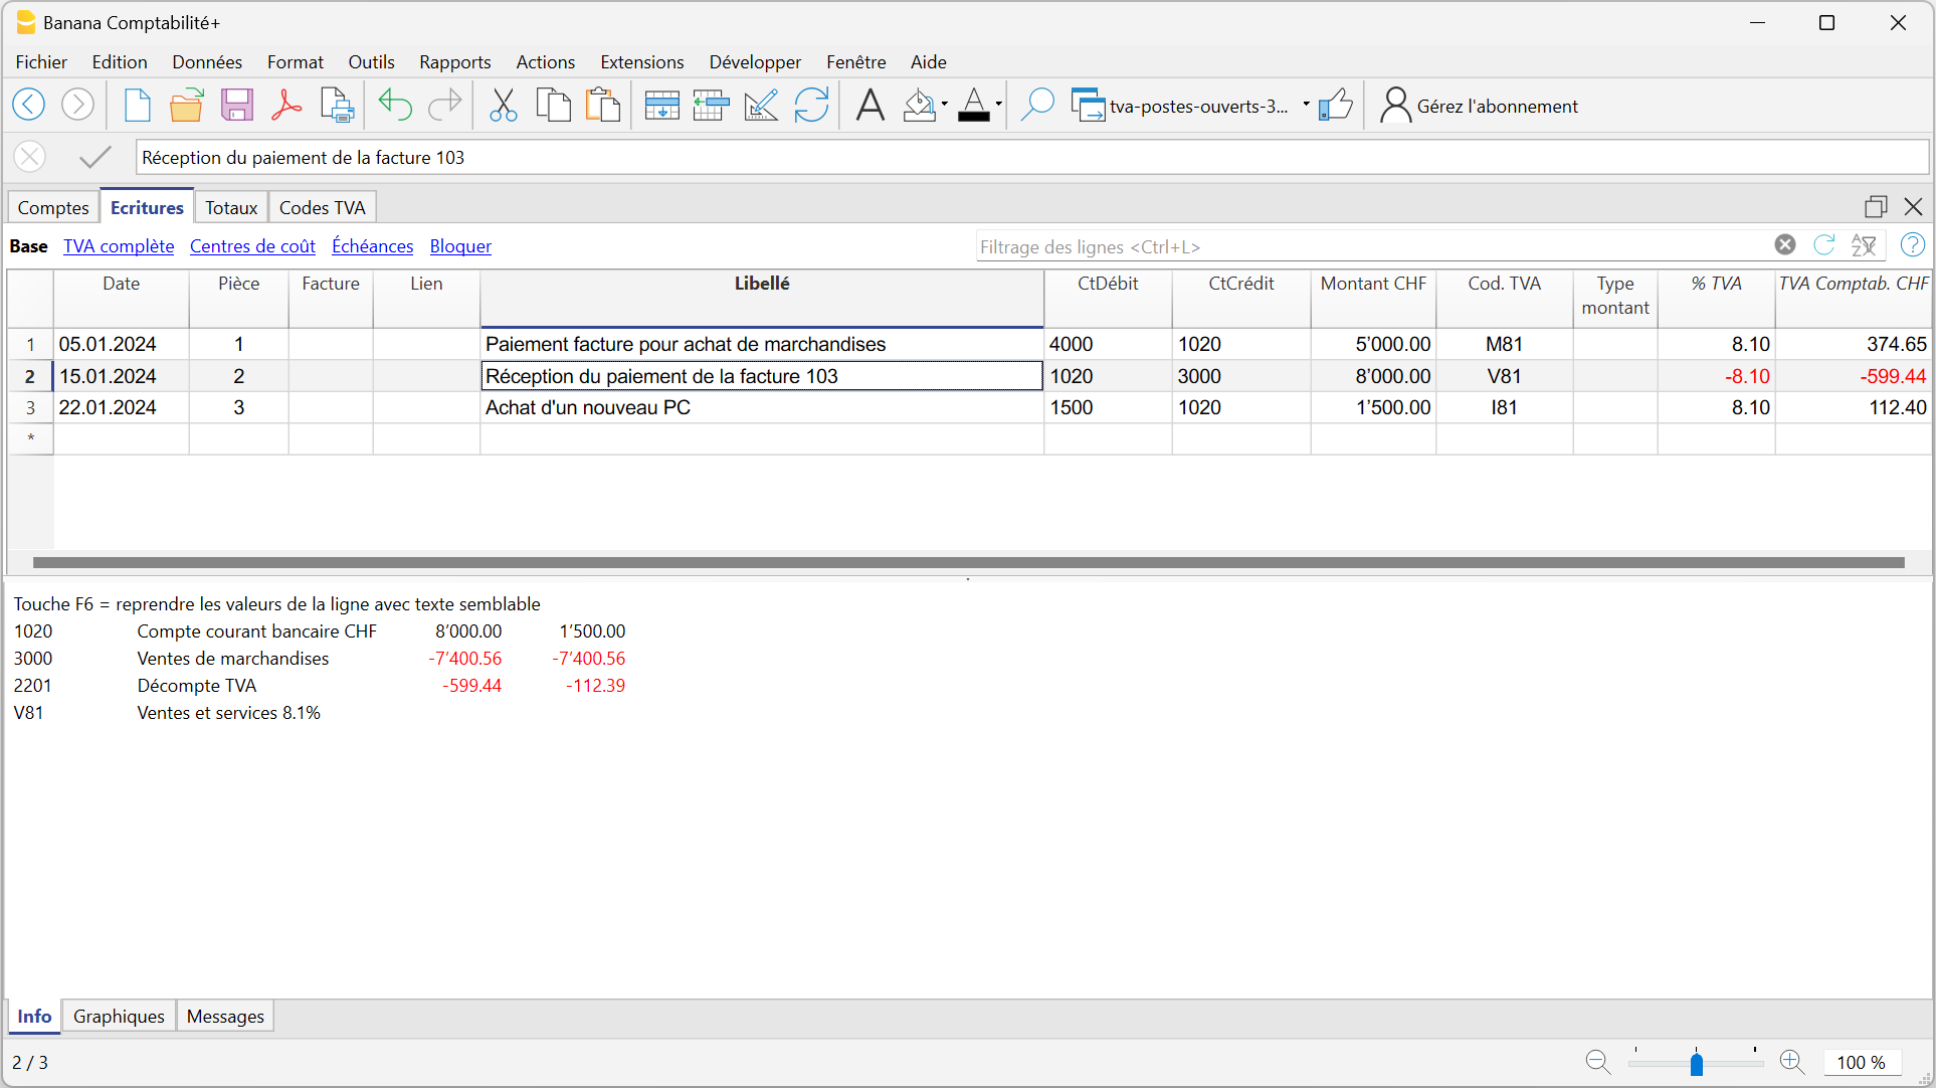Viewport: 1936px width, 1088px height.
Task: Export to PDF using the toolbar icon
Action: [x=286, y=105]
